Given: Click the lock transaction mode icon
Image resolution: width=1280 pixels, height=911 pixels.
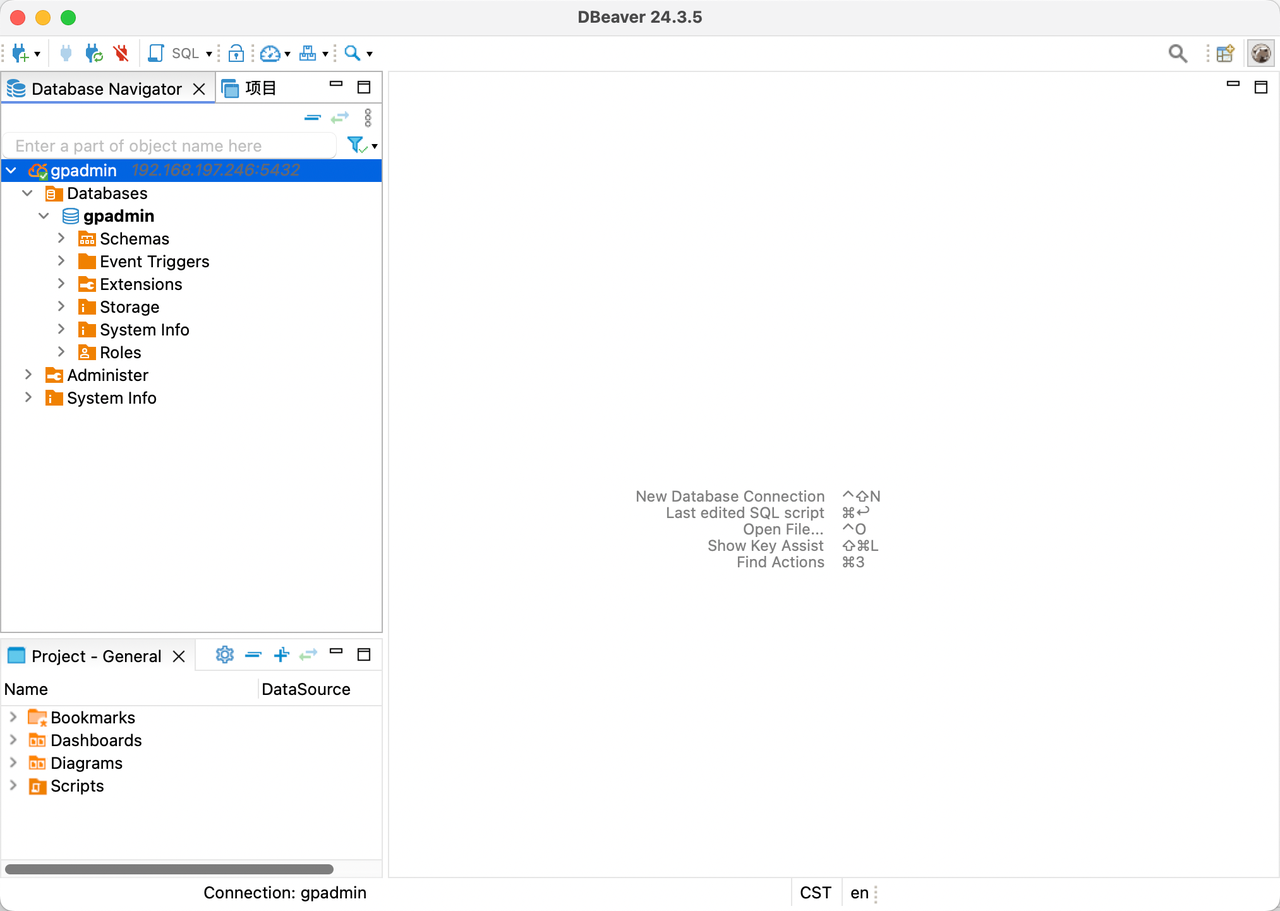Looking at the screenshot, I should pyautogui.click(x=236, y=53).
